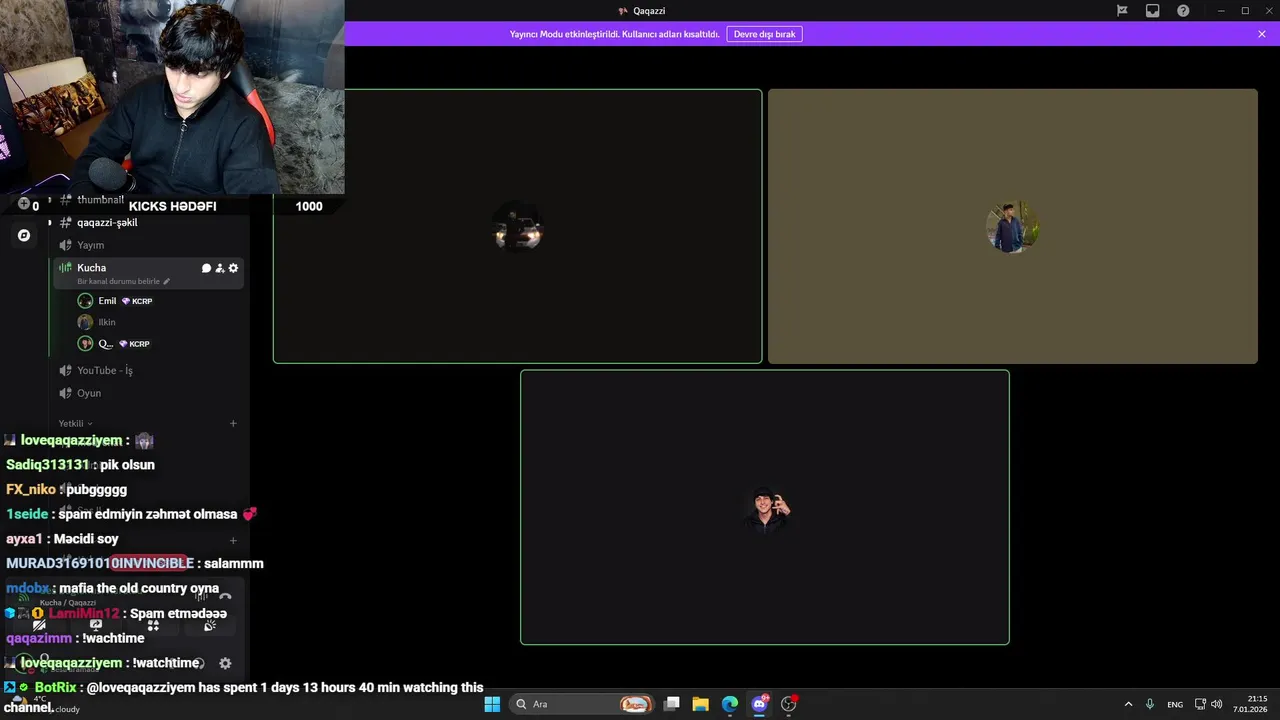The height and width of the screenshot is (720, 1280).
Task: Edit channel status via pencil icon
Action: point(167,282)
